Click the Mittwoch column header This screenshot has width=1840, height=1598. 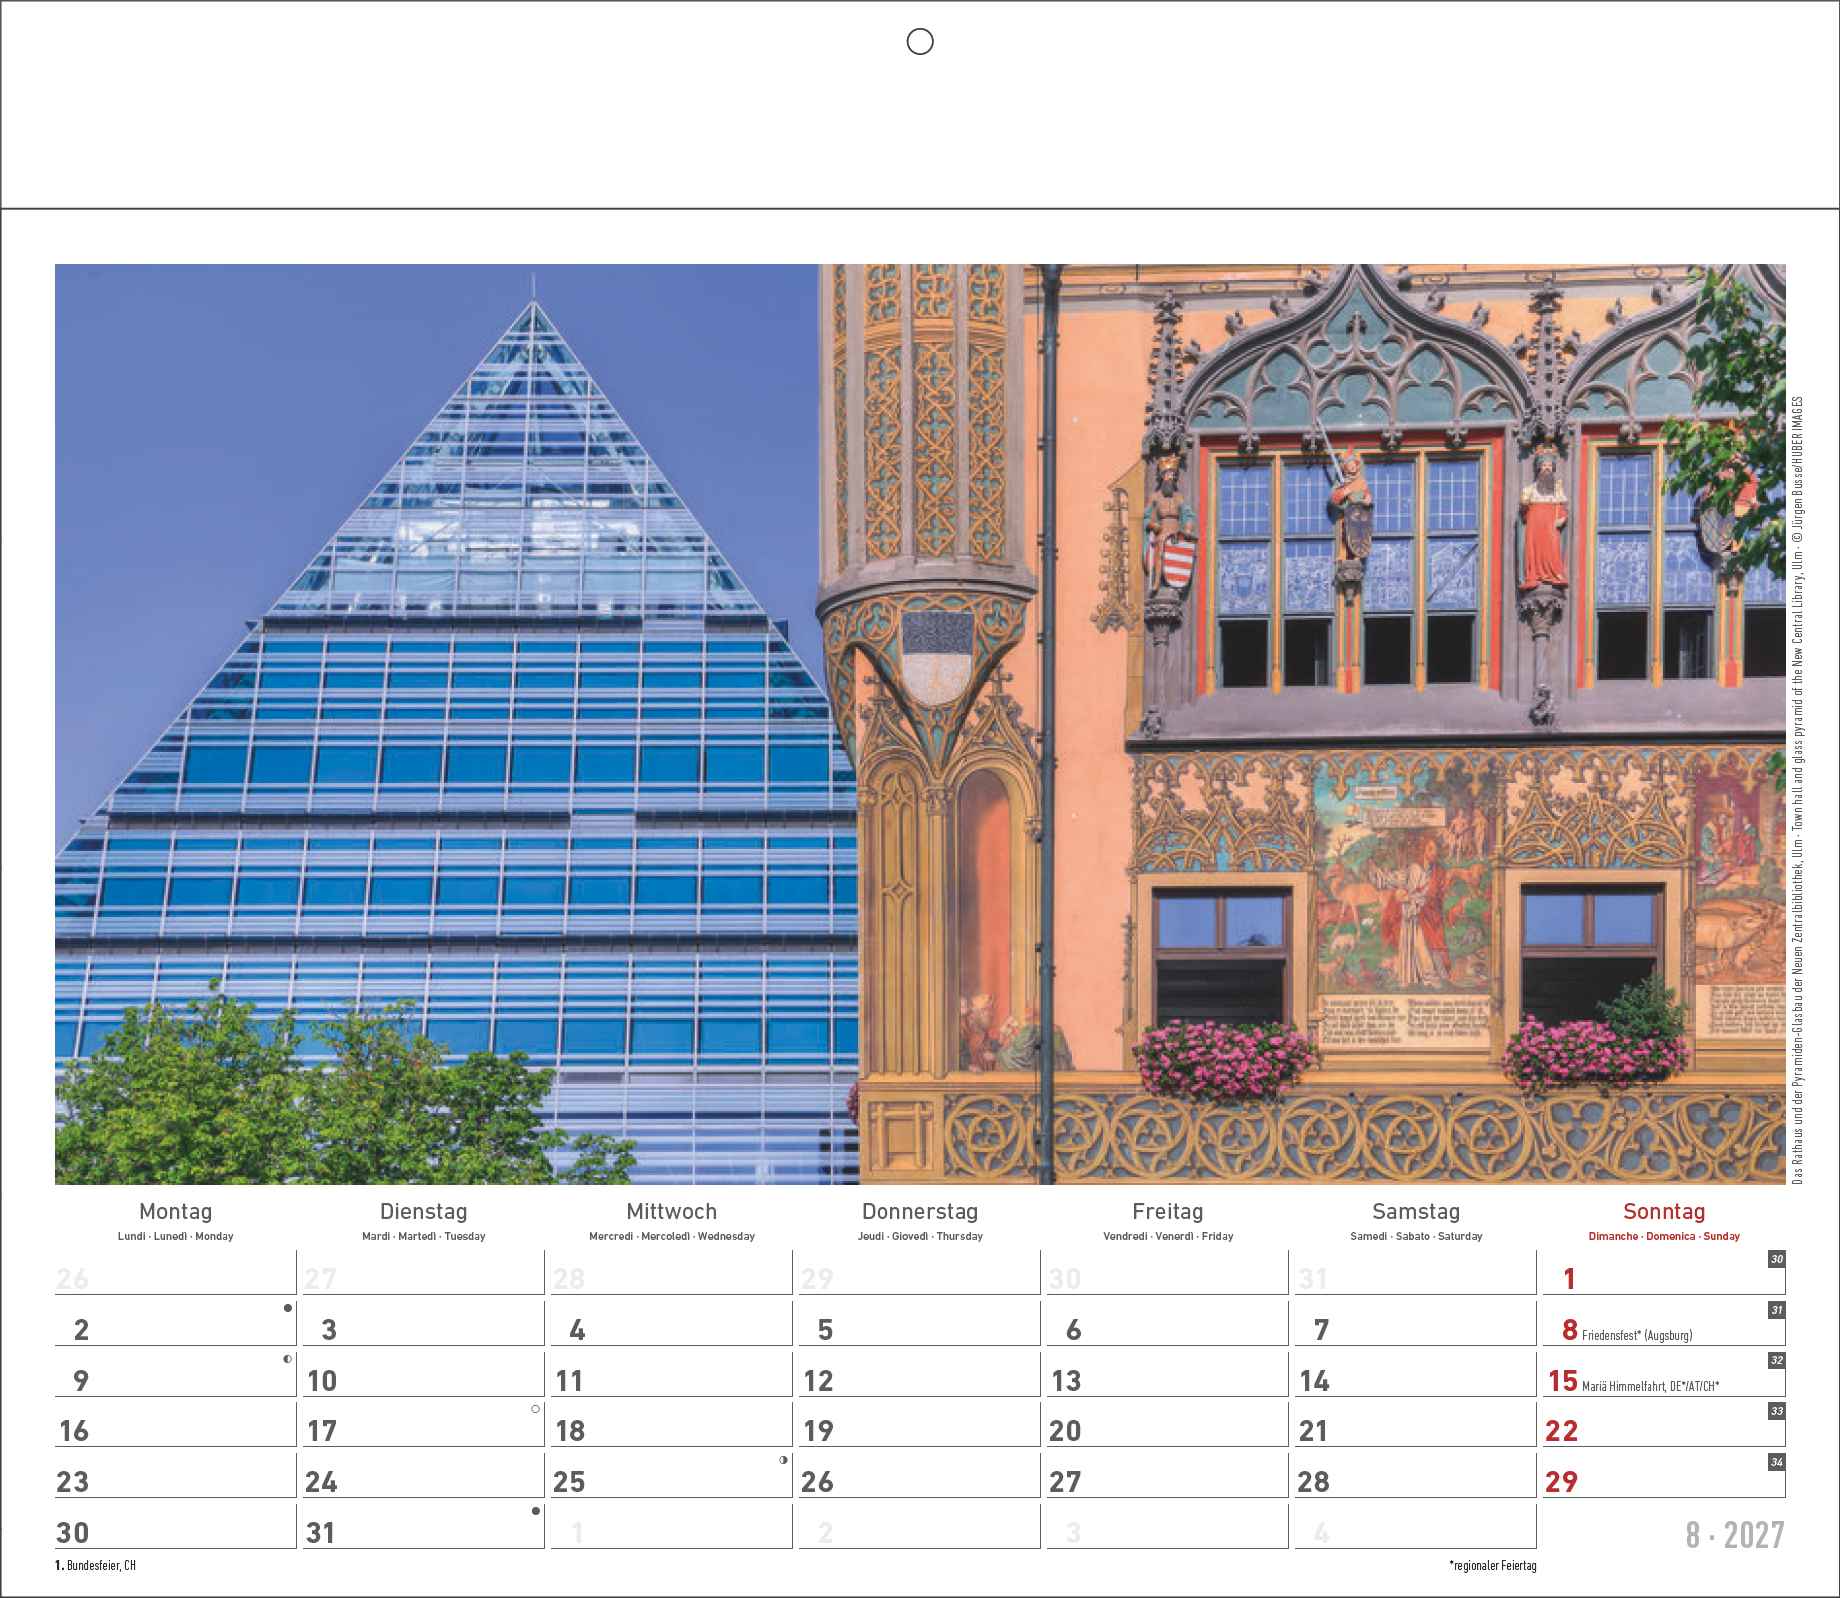pos(672,1211)
